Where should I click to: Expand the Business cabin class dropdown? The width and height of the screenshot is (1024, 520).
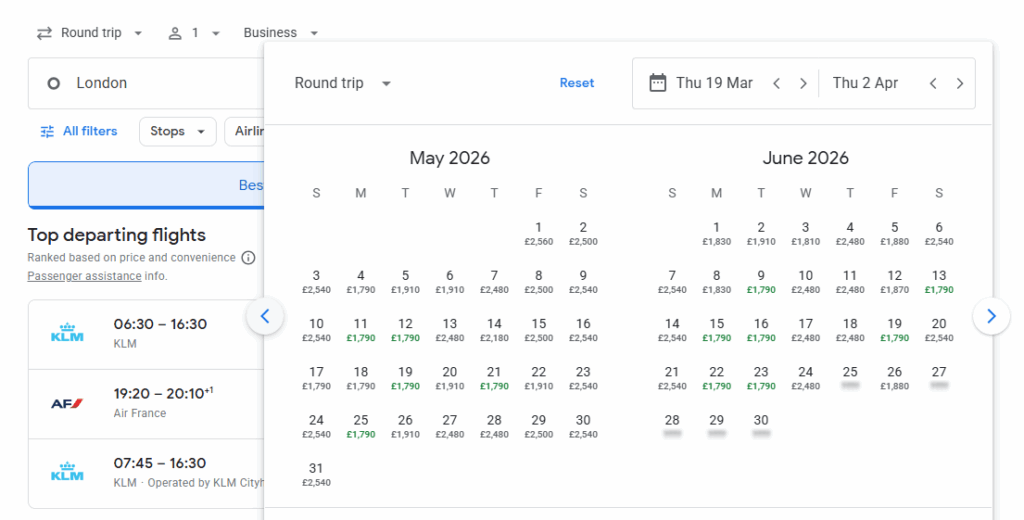(281, 33)
